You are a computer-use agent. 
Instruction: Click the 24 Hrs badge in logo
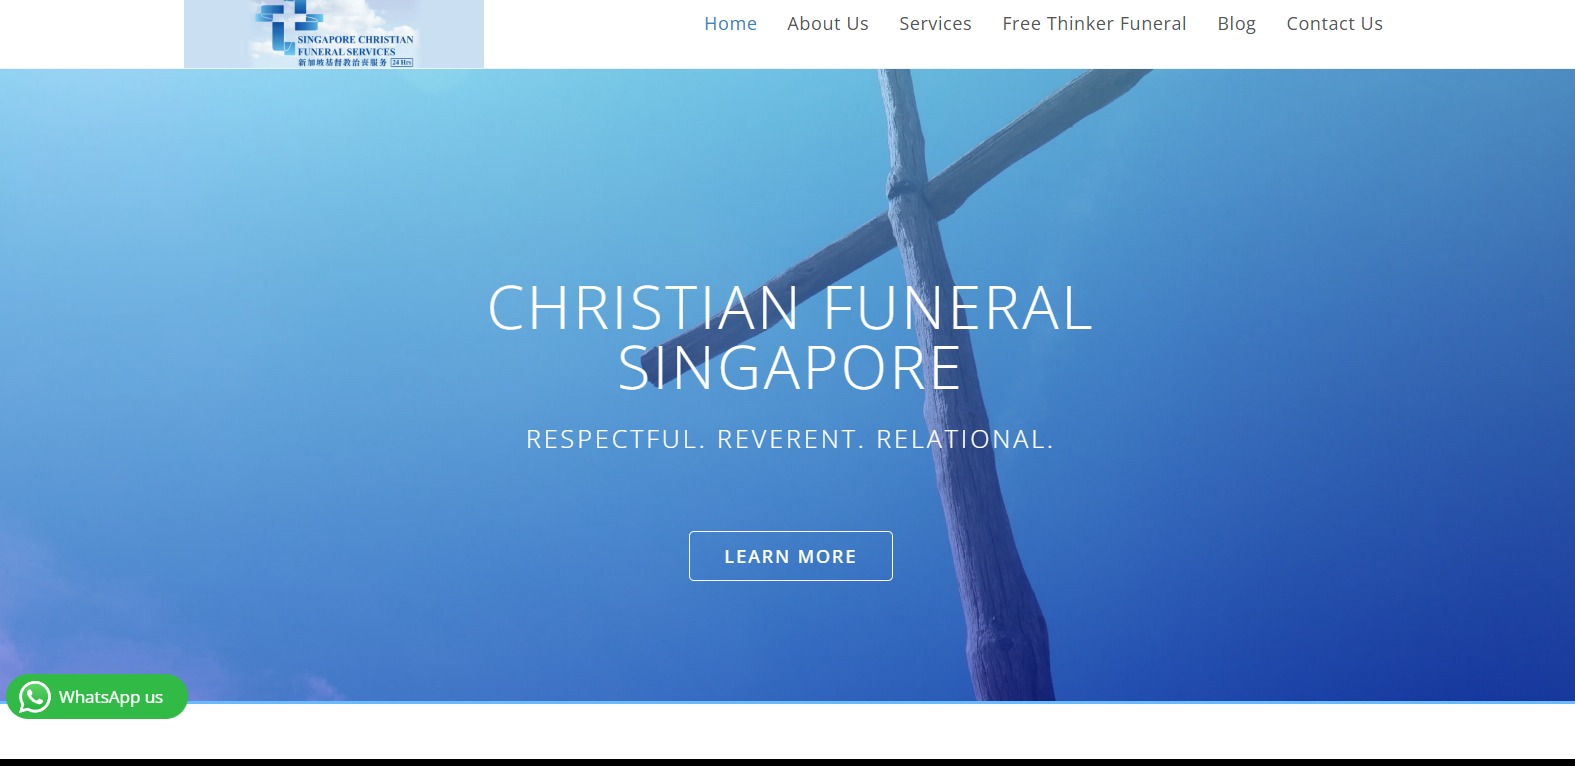(401, 62)
